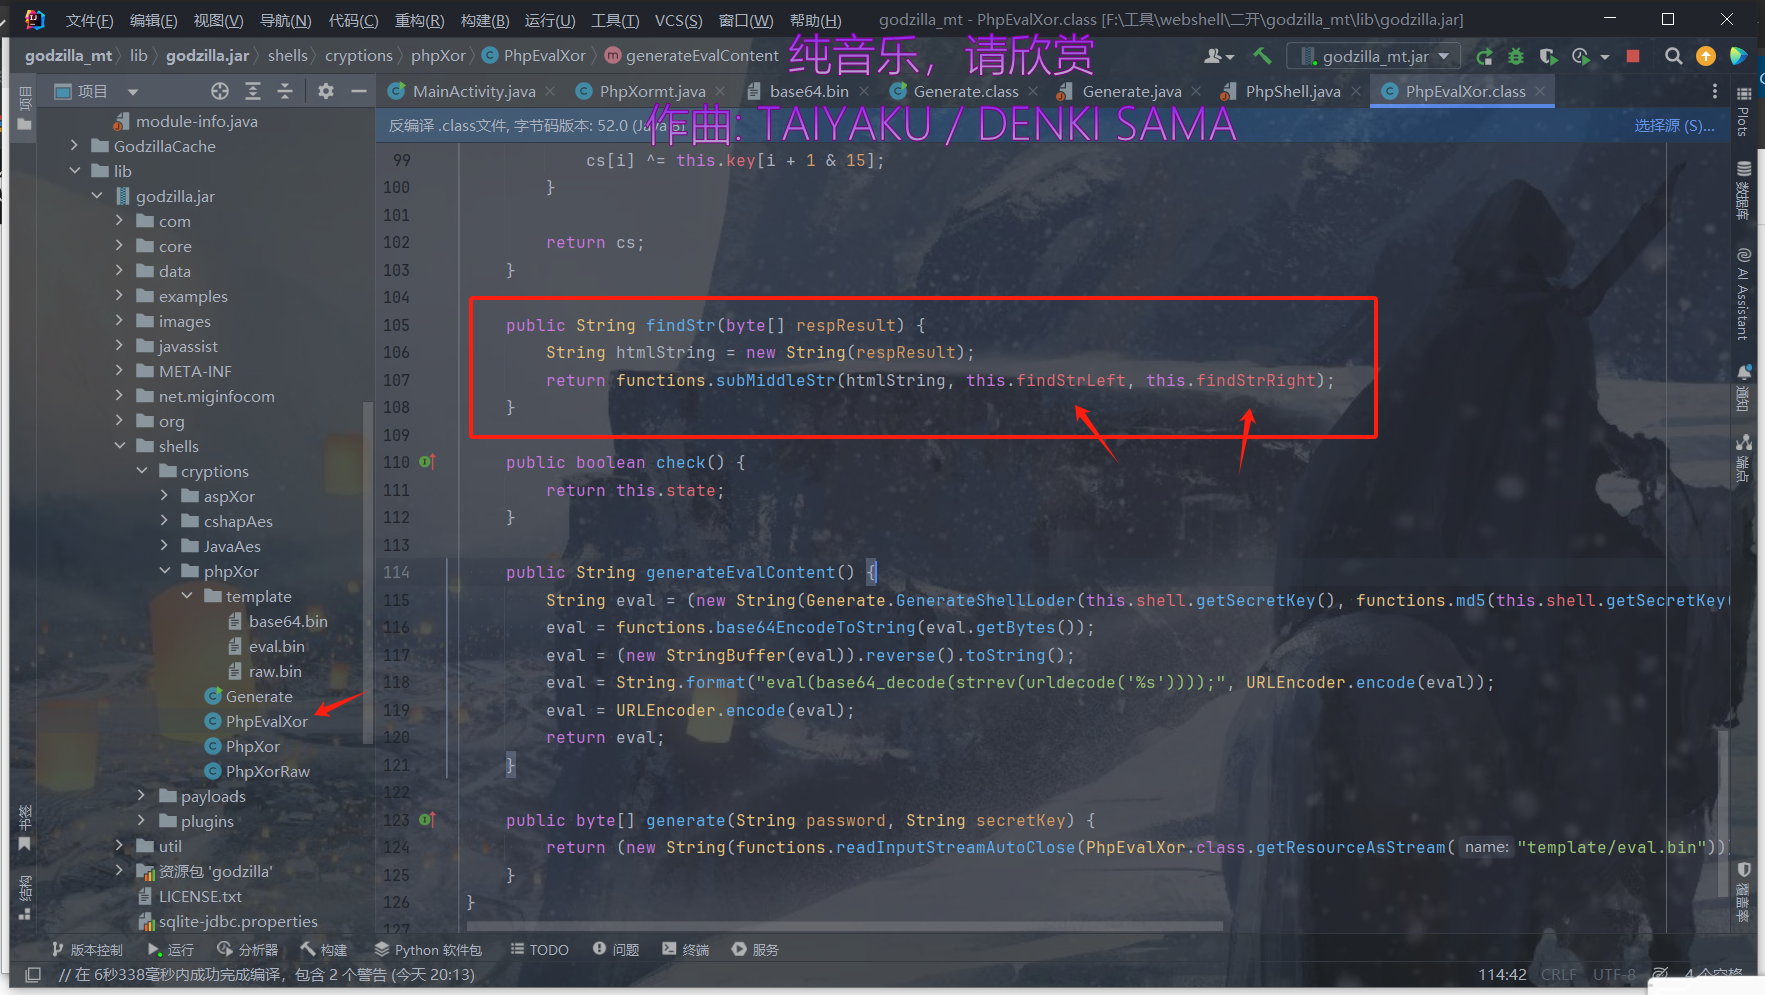Click the Choose Sources (选择源) link

click(x=1674, y=125)
